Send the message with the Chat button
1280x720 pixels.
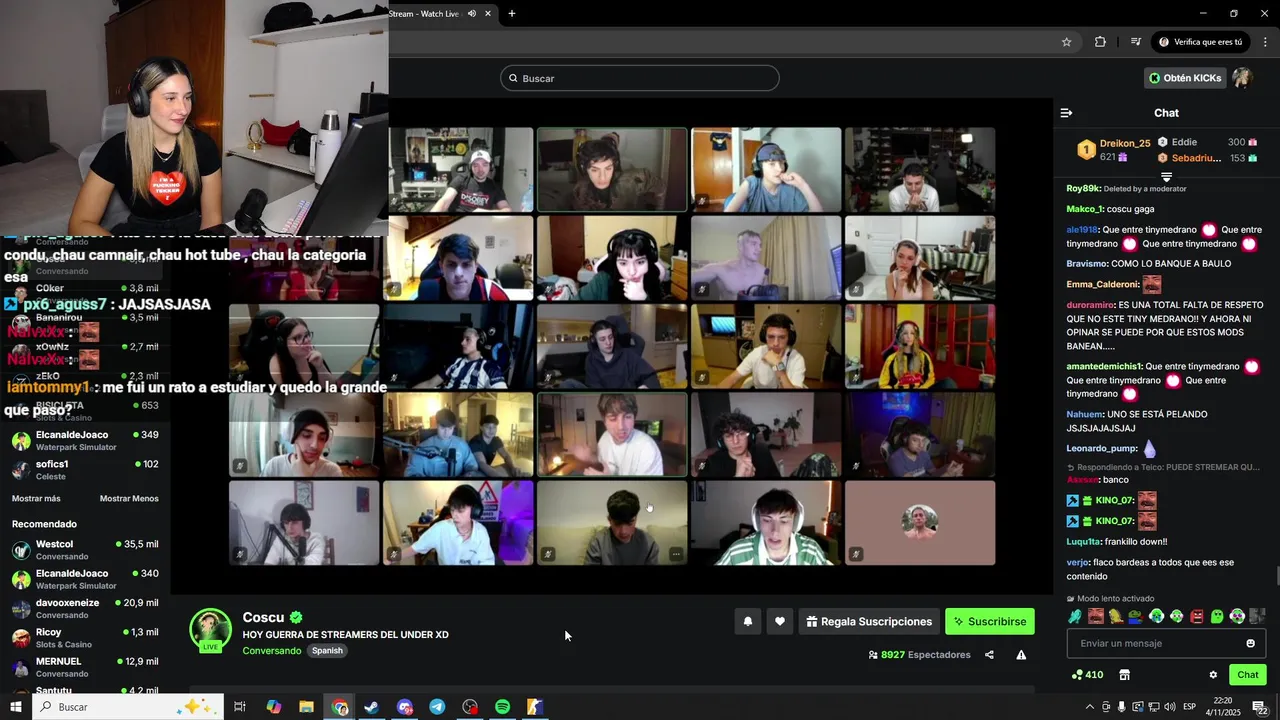point(1247,675)
